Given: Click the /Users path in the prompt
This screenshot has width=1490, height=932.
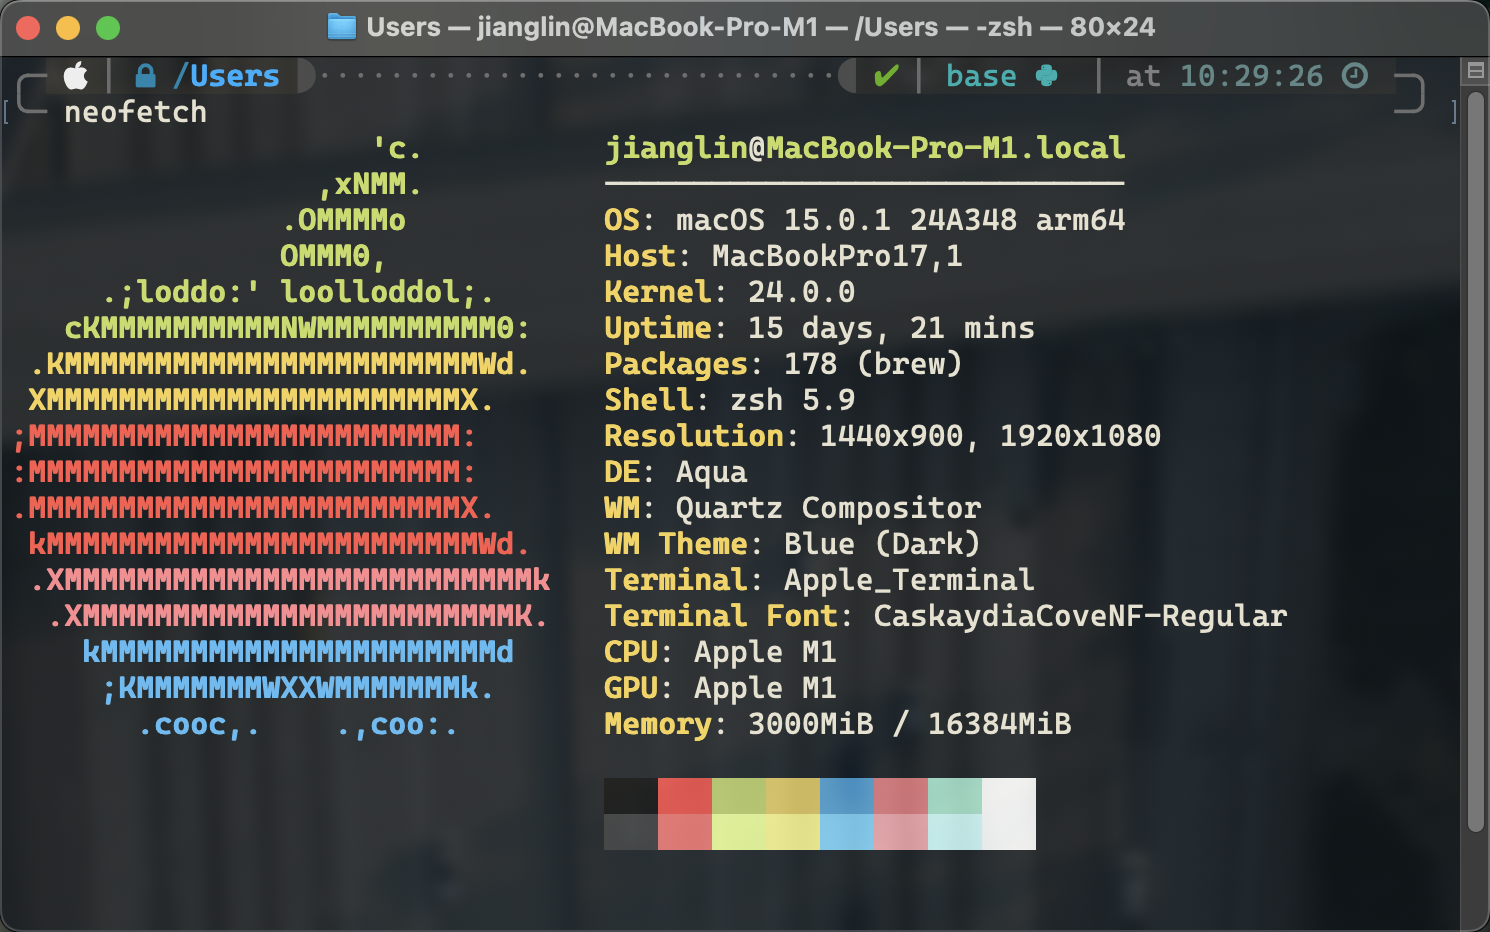Looking at the screenshot, I should 226,76.
